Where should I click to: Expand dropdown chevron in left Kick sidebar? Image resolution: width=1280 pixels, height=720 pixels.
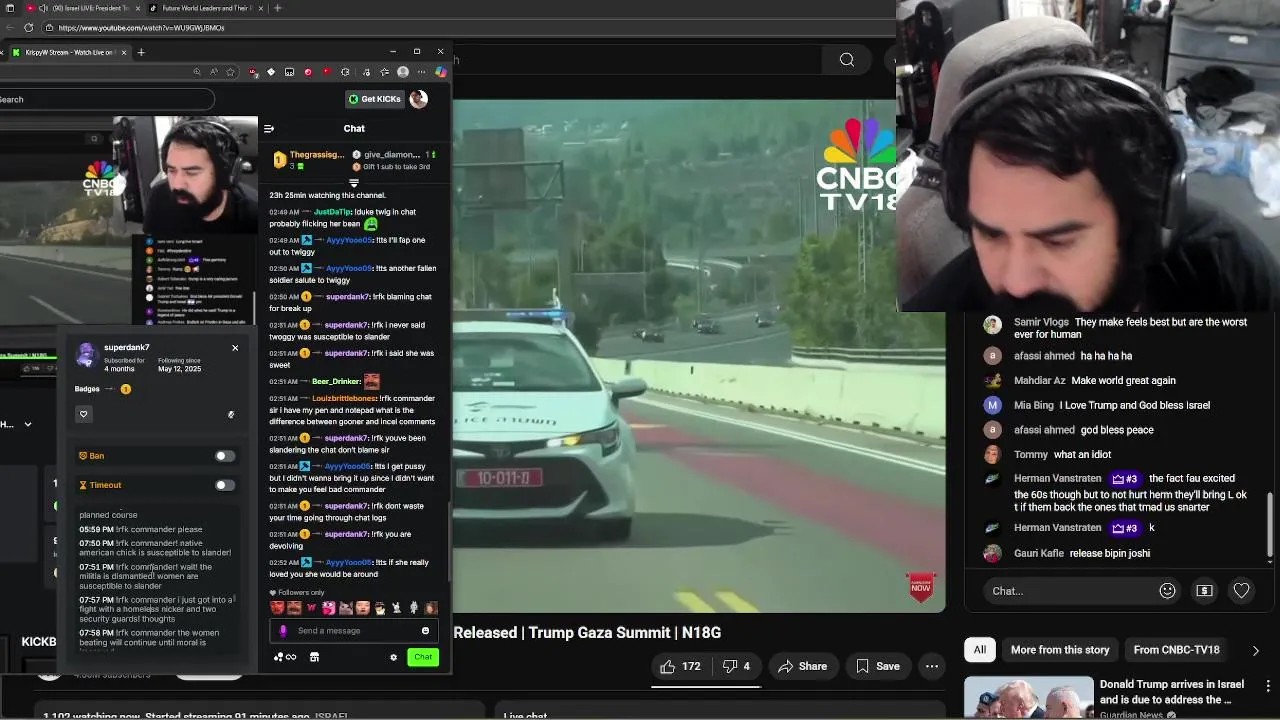pos(28,424)
